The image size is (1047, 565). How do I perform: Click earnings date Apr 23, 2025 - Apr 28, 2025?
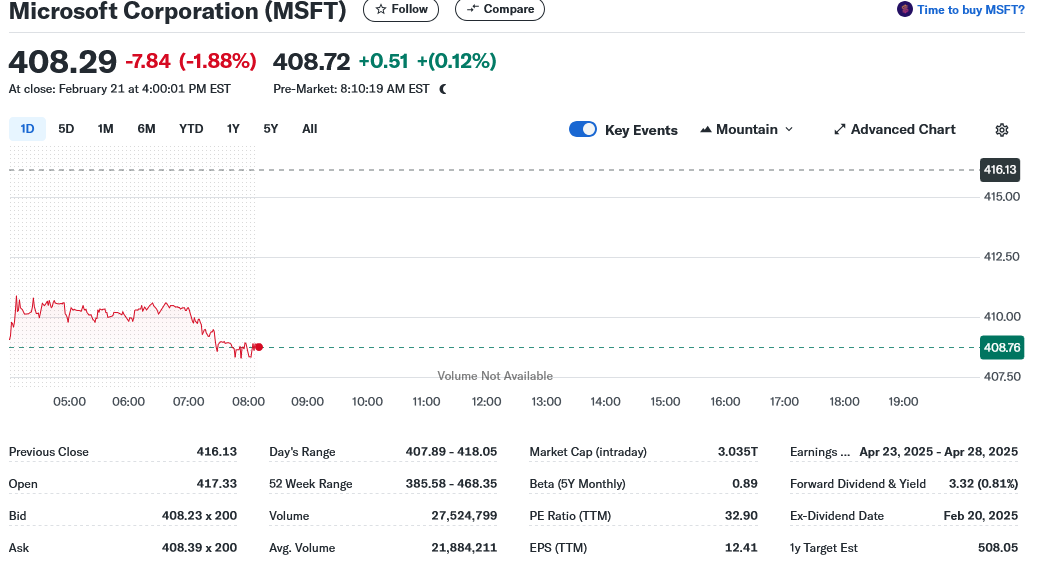[x=938, y=452]
